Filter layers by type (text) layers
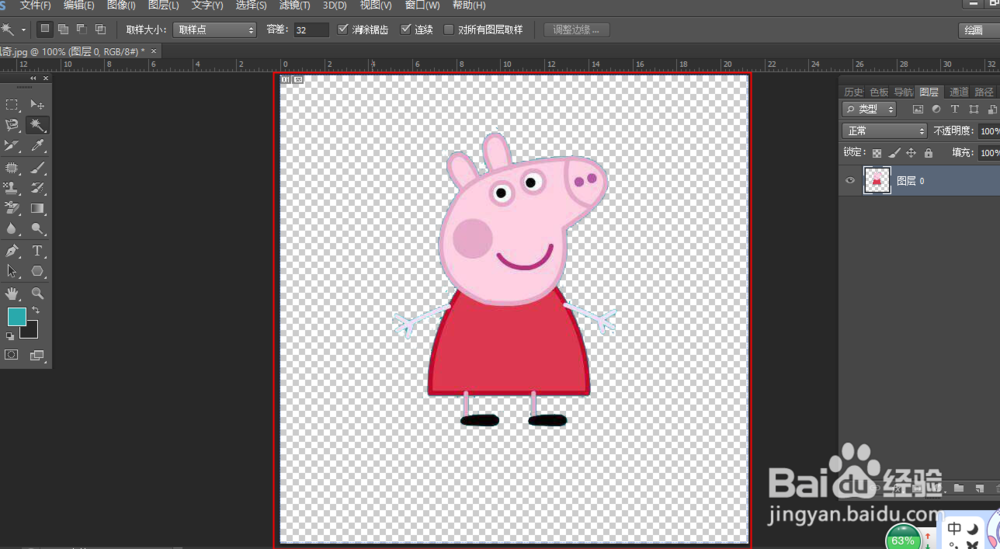Image resolution: width=1000 pixels, height=549 pixels. [x=955, y=109]
